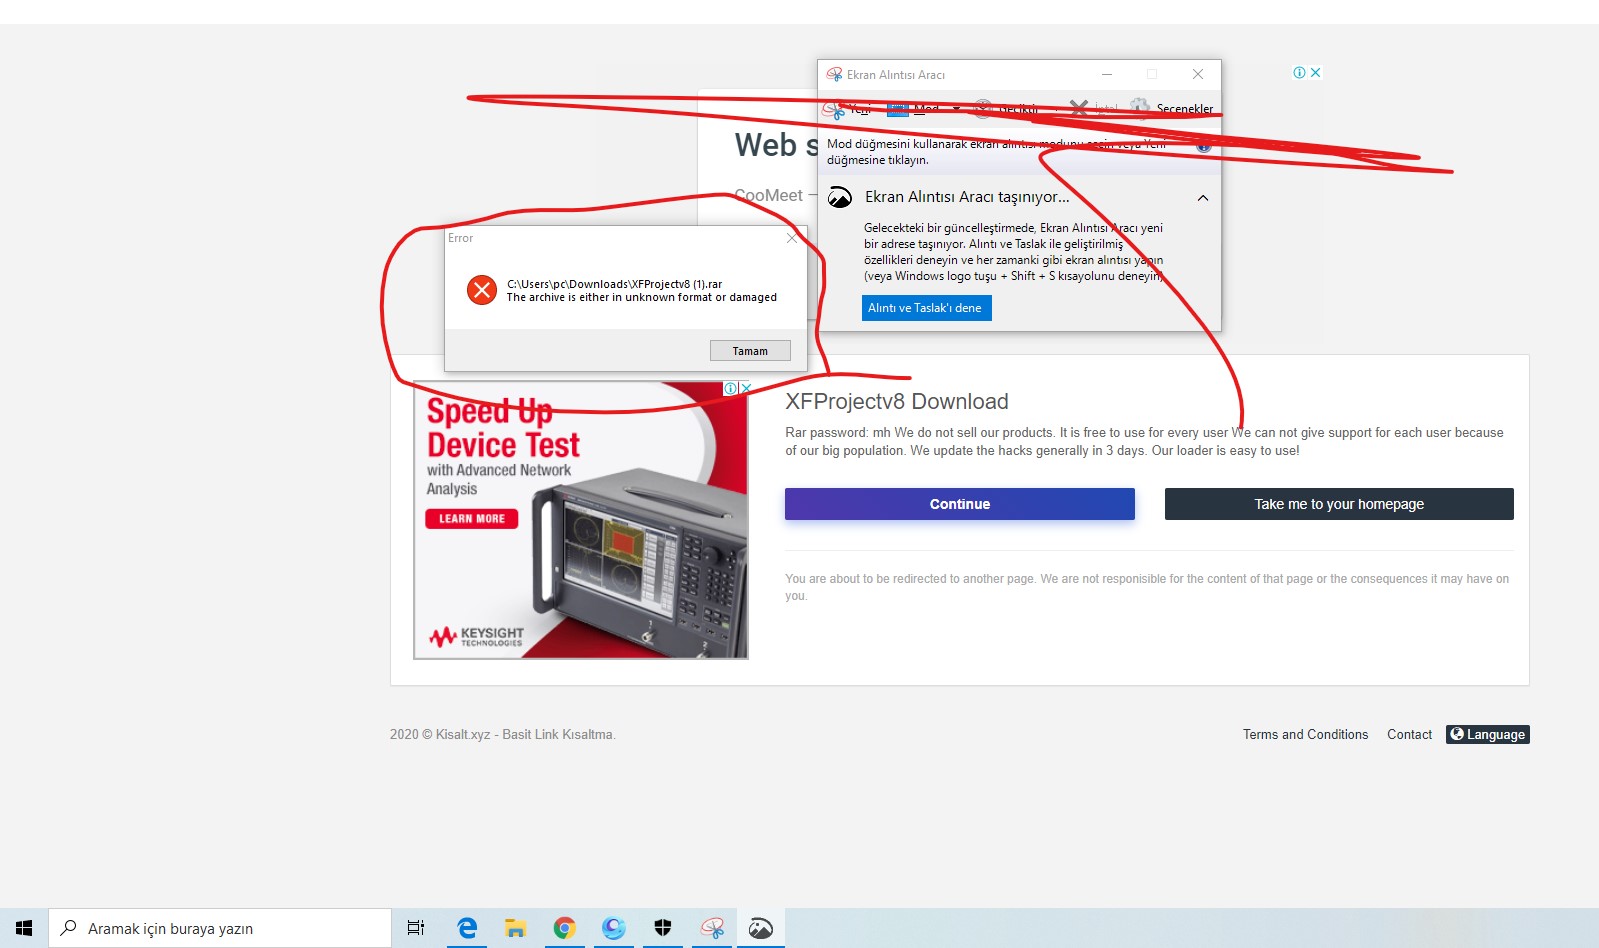Screen dimensions: 1599x948
Task: Close the Ekran Alıntısı Aracı window
Action: click(1198, 74)
